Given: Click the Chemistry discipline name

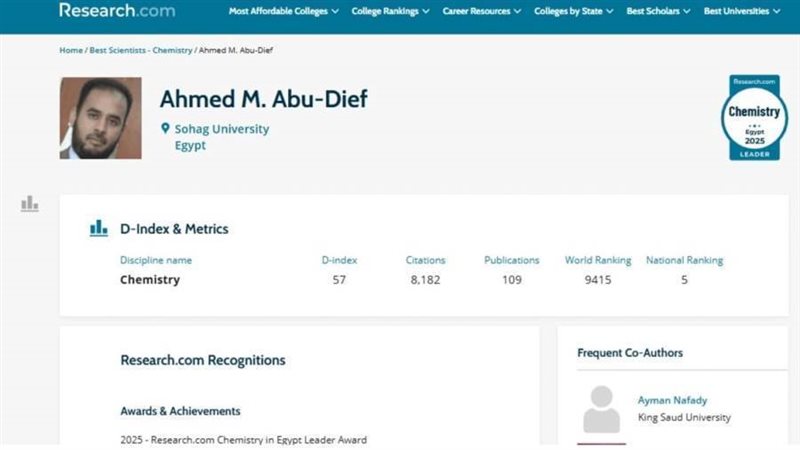Looking at the screenshot, I should click(150, 280).
